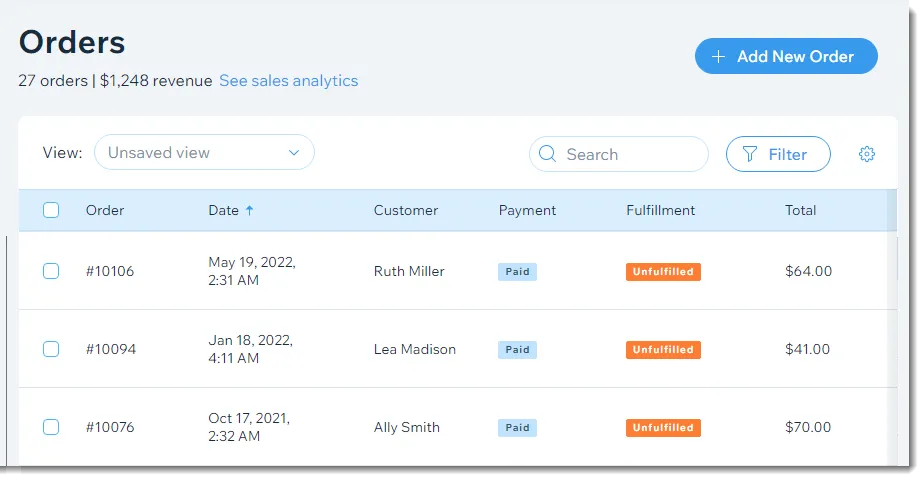Viewport: 924px width, 481px height.
Task: Open the Unsaved view dropdown
Action: [x=204, y=153]
